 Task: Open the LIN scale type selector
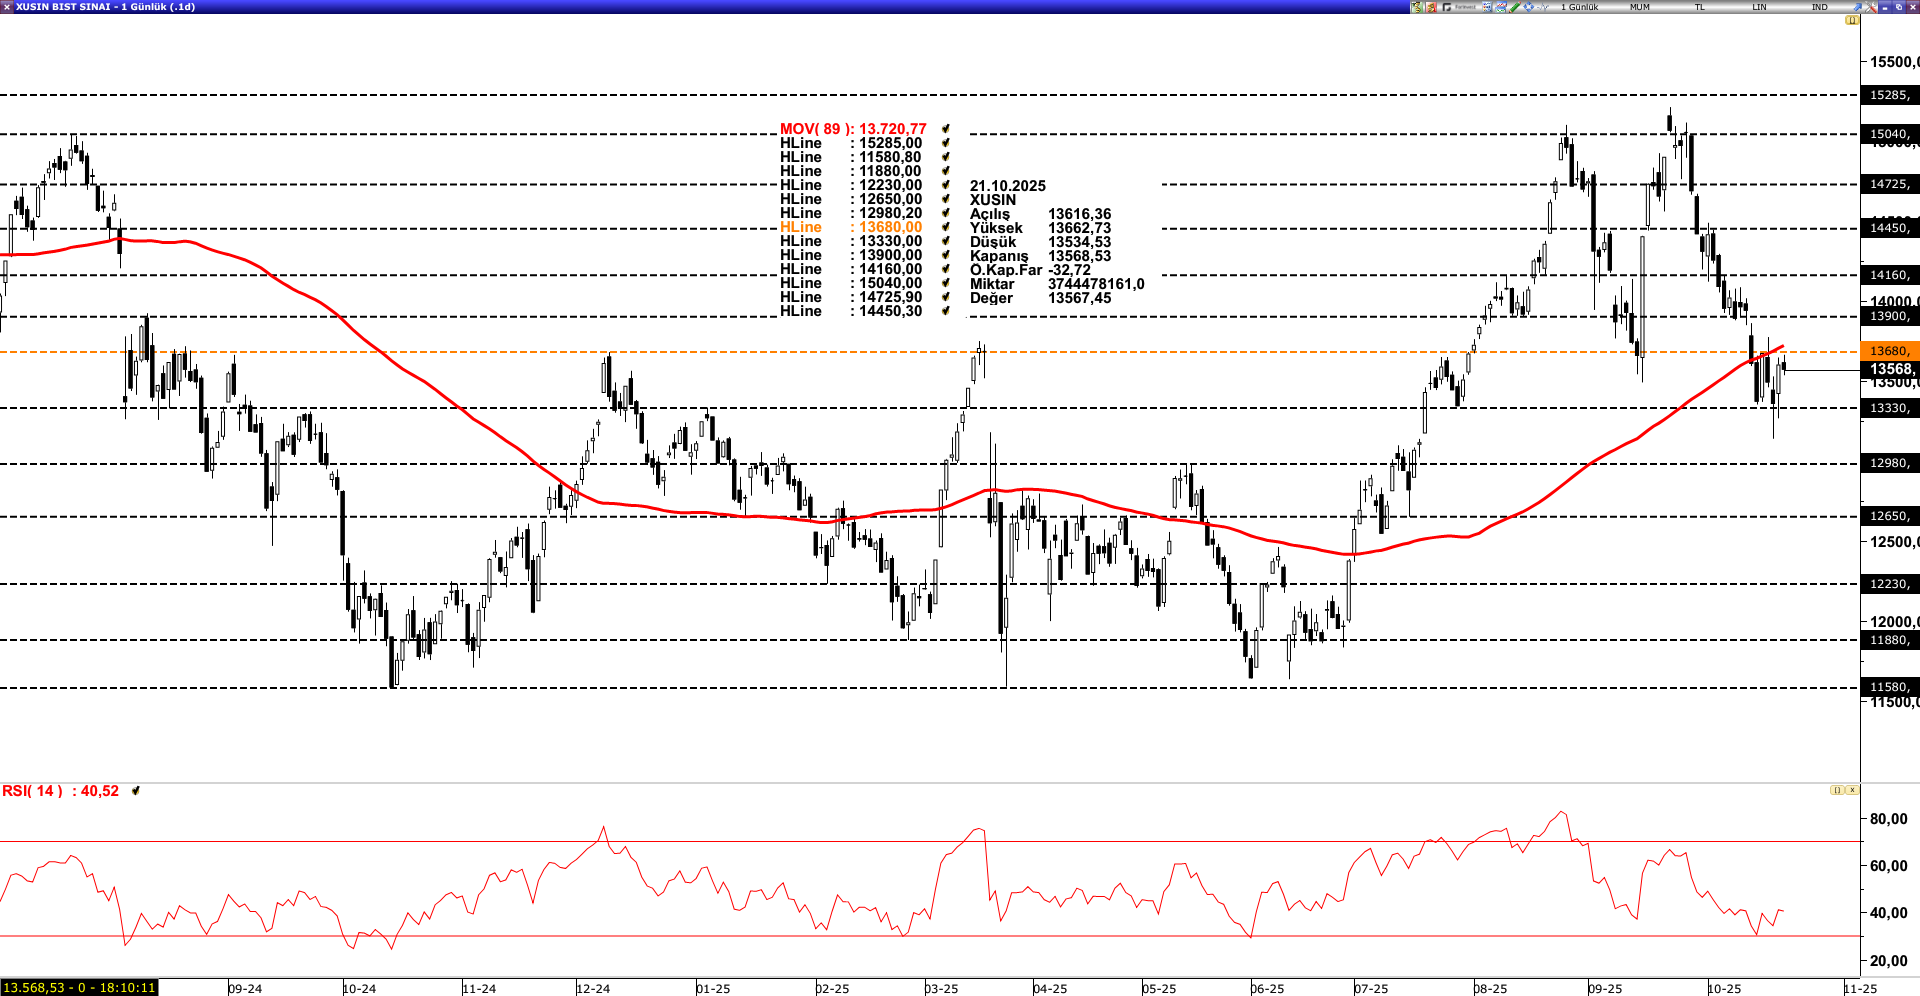tap(1759, 7)
